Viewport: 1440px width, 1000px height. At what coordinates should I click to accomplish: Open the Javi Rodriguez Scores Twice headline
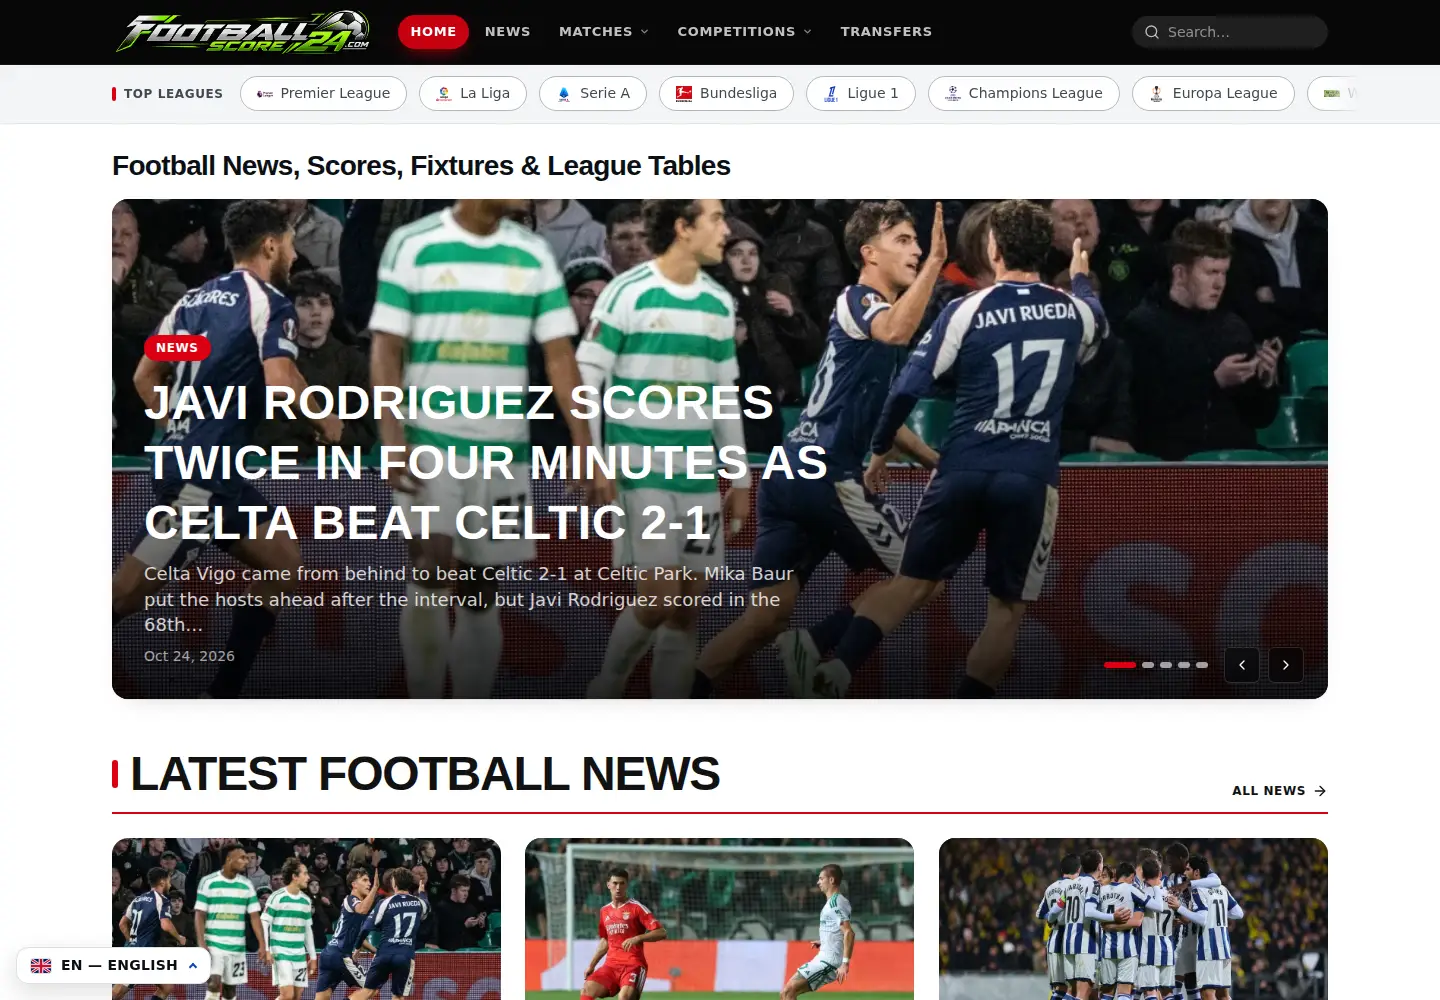click(x=486, y=463)
